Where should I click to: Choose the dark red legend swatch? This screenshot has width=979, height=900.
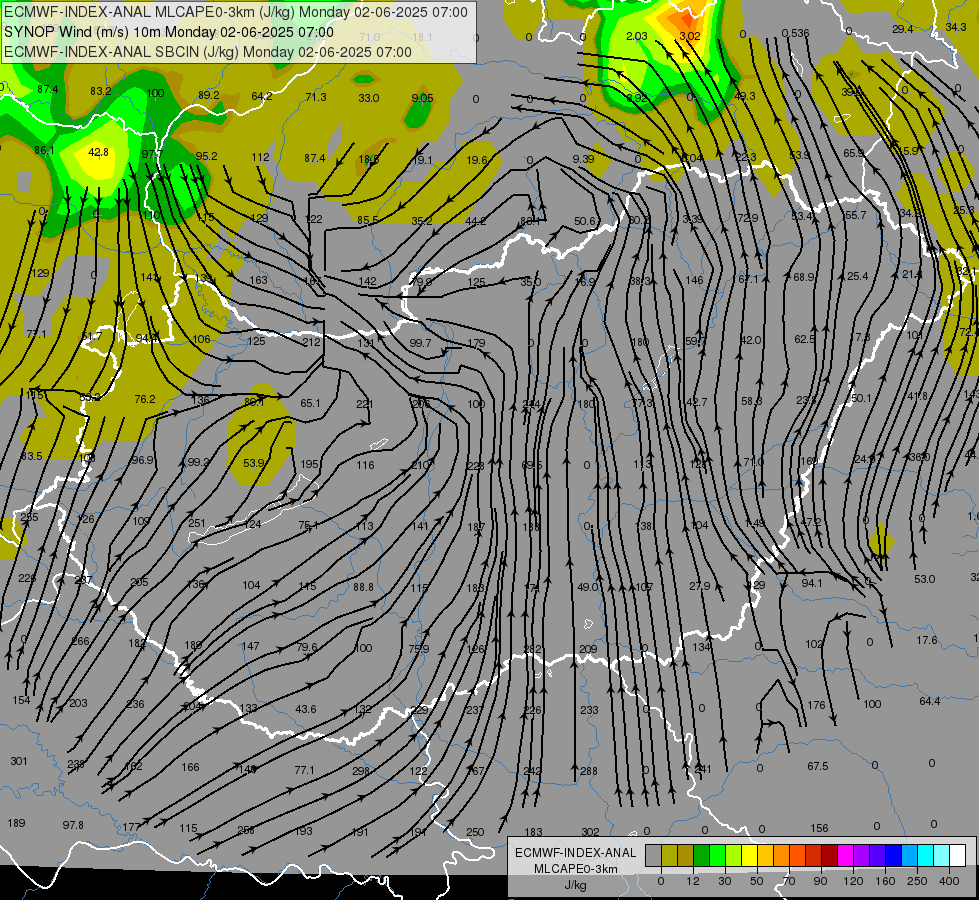(x=829, y=855)
